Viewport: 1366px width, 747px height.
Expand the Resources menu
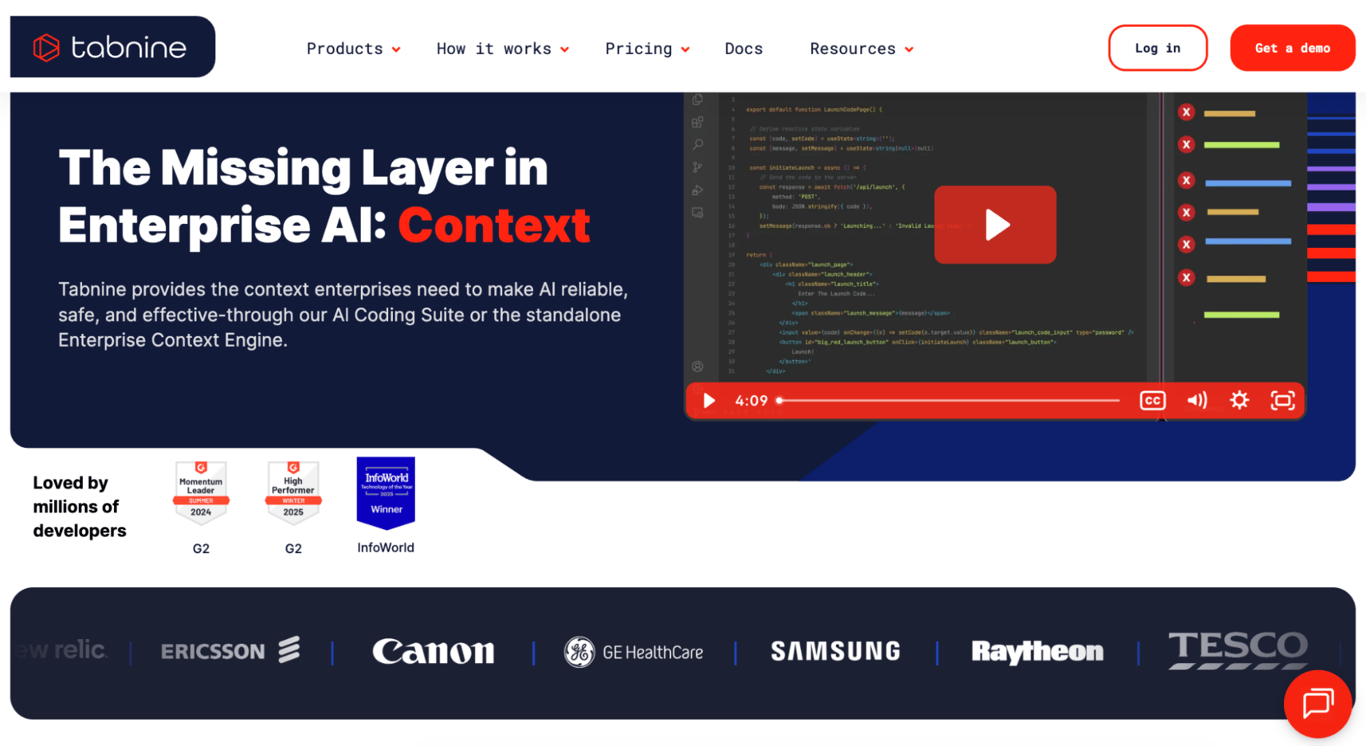[x=861, y=48]
